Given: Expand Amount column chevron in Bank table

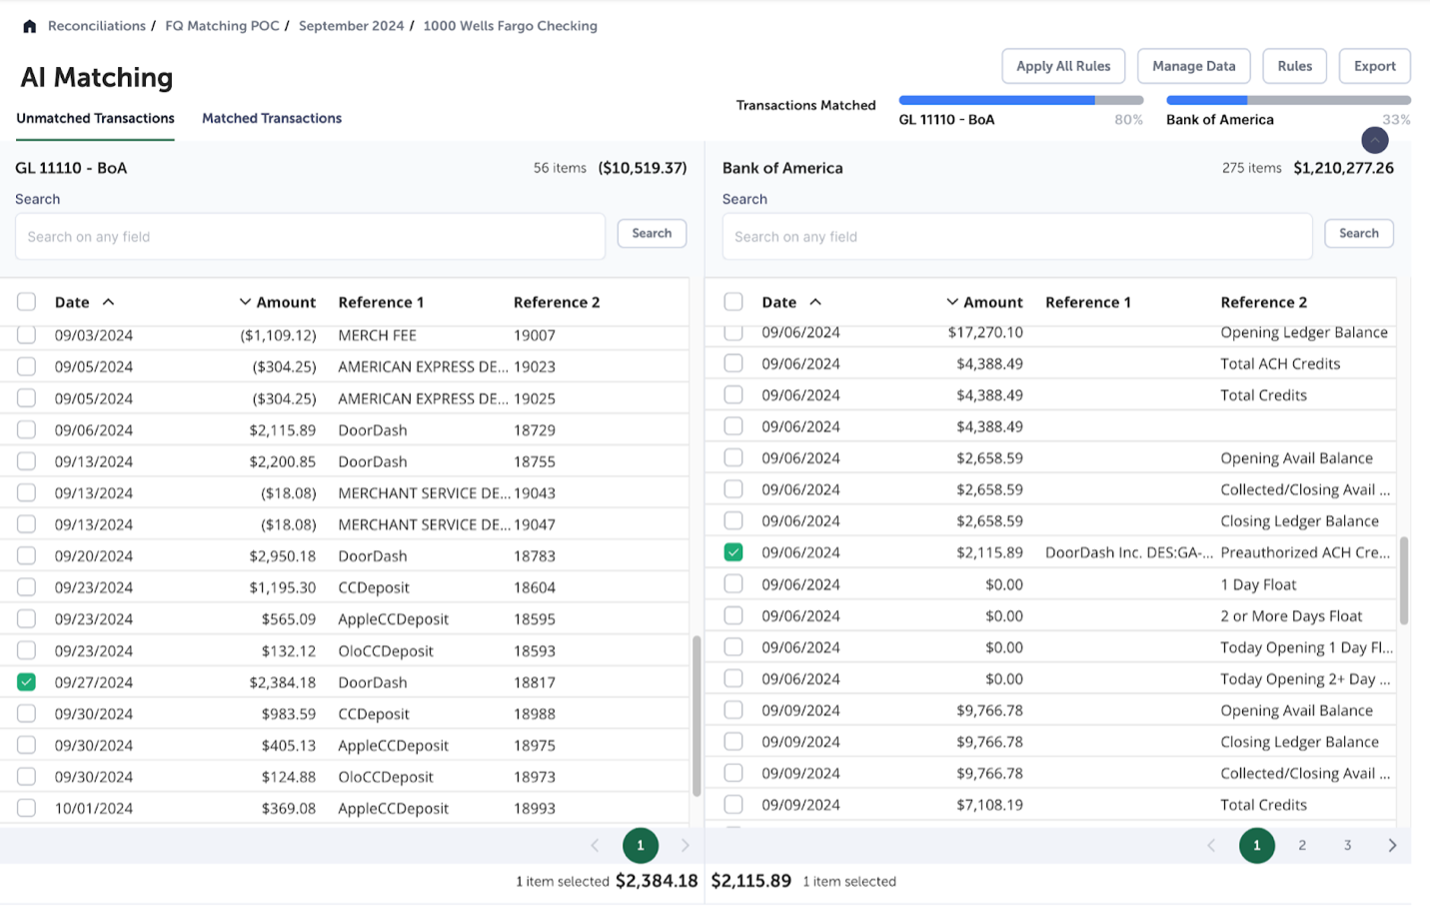Looking at the screenshot, I should [x=952, y=302].
